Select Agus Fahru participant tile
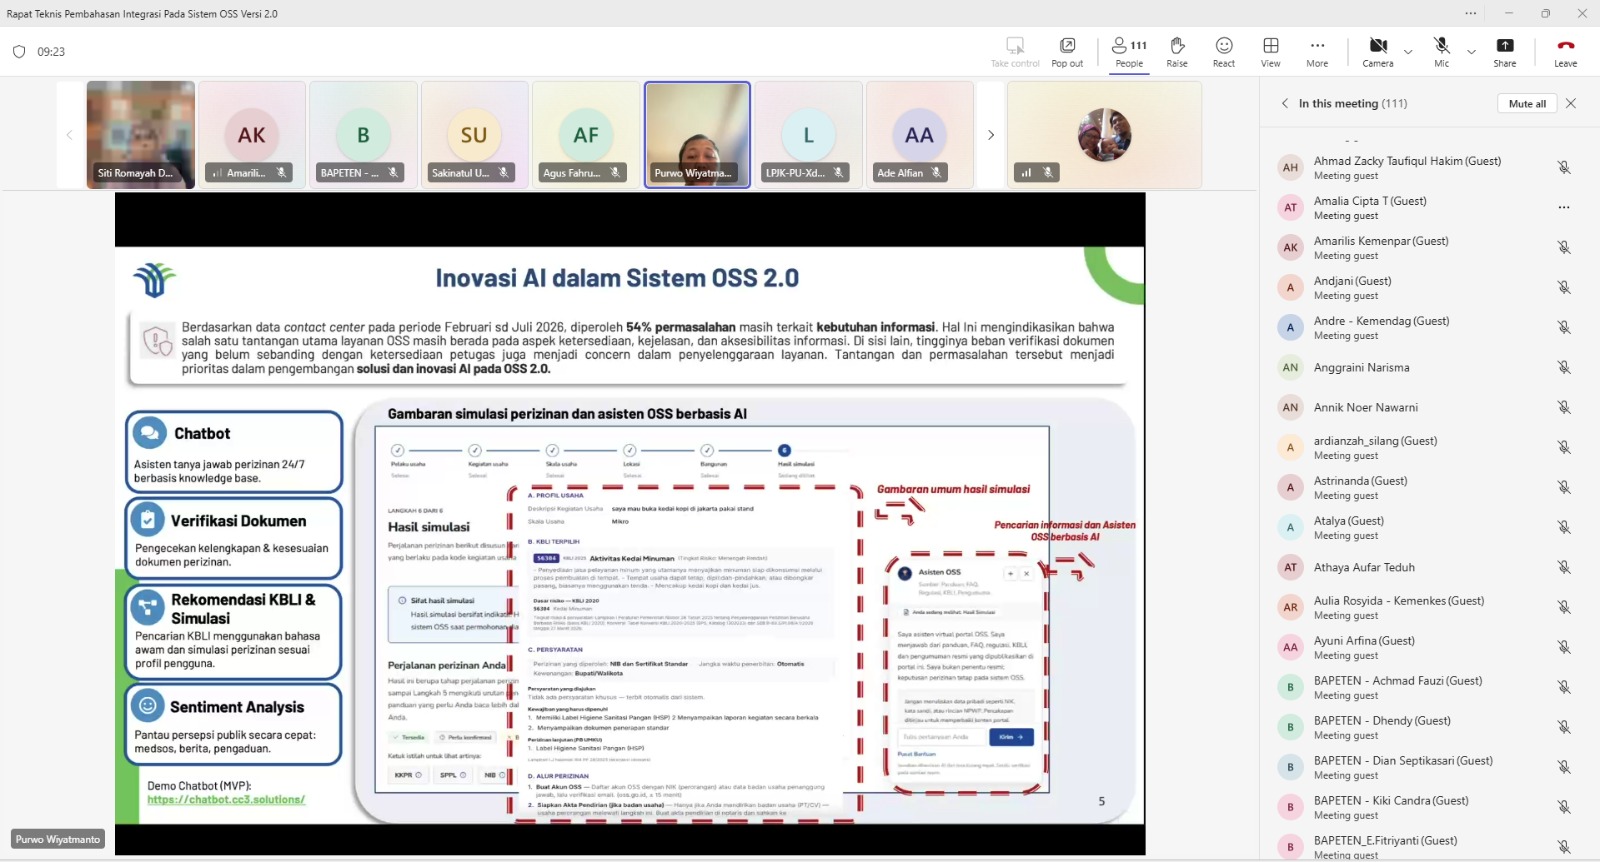 pos(586,135)
